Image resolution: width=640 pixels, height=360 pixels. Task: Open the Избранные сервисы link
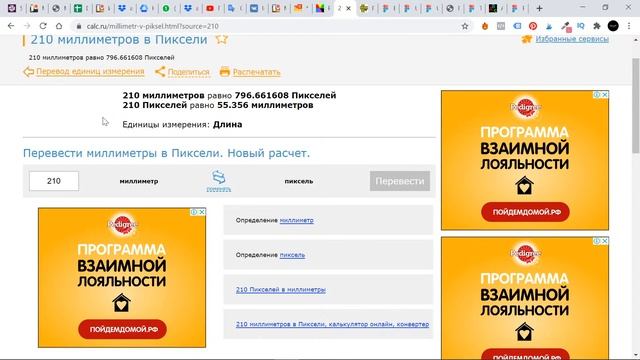click(x=572, y=39)
